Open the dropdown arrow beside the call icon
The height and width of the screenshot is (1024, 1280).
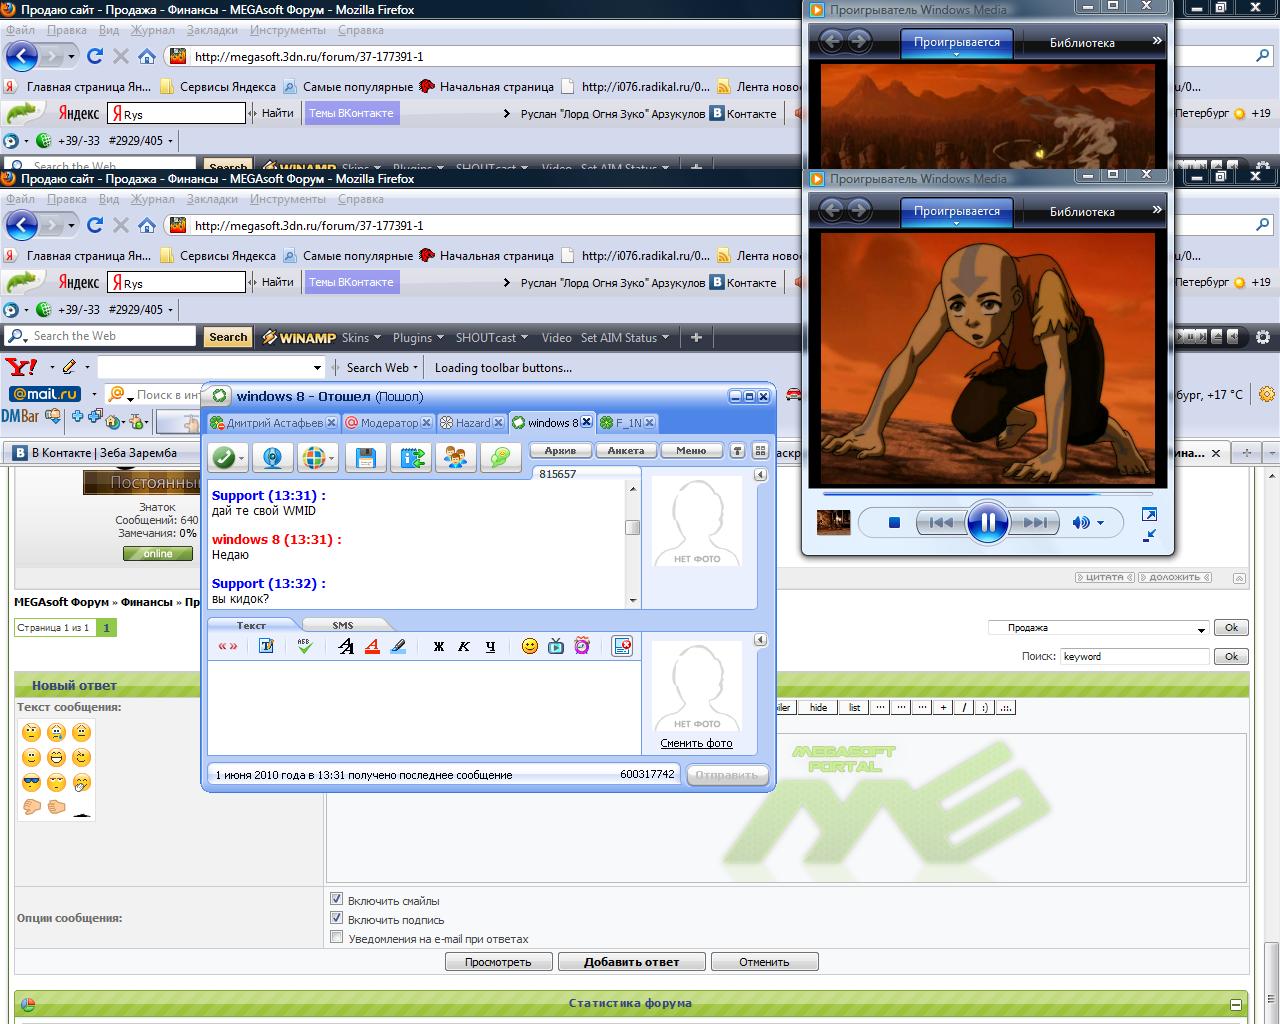pyautogui.click(x=241, y=459)
